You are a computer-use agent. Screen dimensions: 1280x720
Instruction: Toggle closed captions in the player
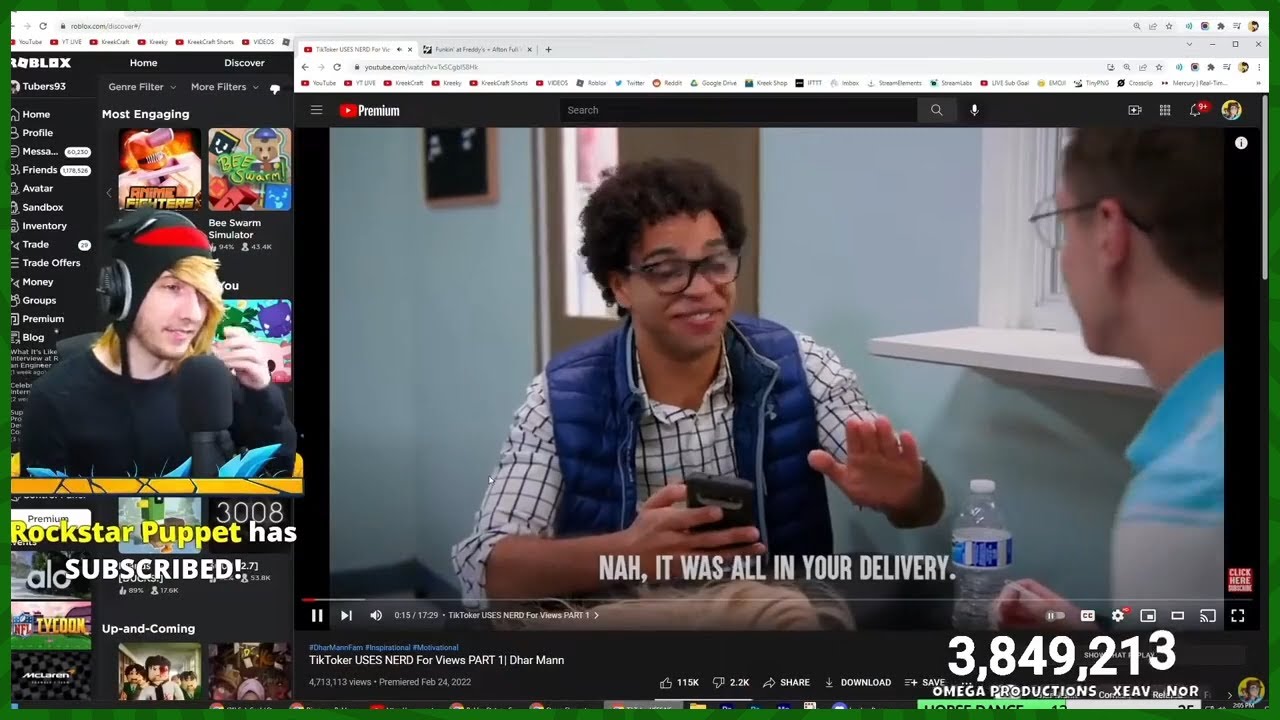[1088, 616]
